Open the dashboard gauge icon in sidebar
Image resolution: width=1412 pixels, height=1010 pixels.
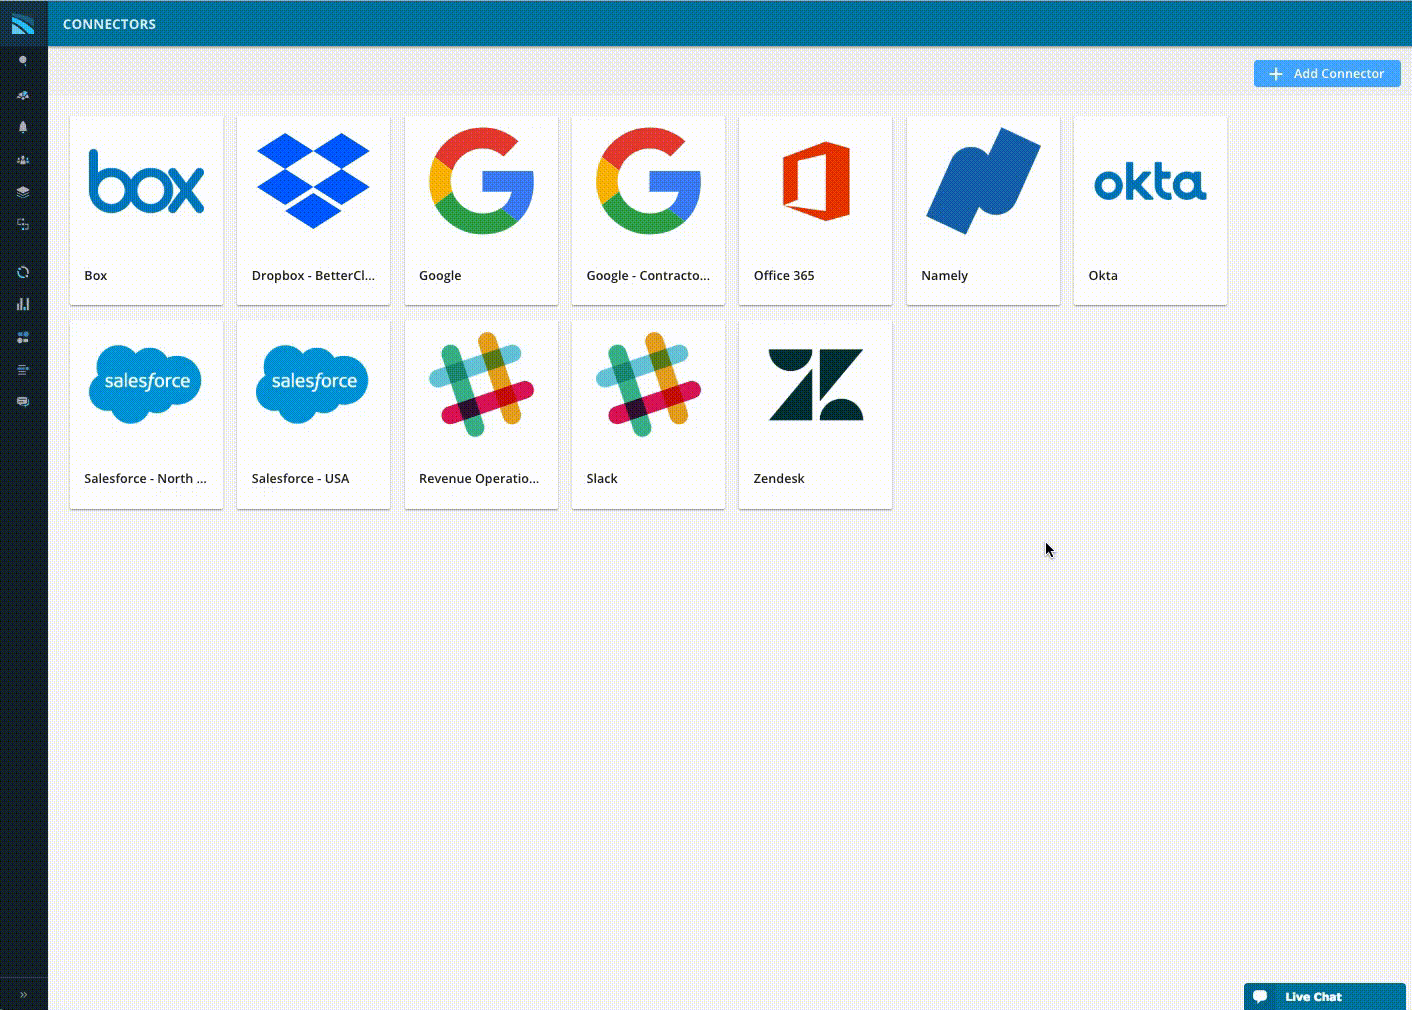[23, 95]
